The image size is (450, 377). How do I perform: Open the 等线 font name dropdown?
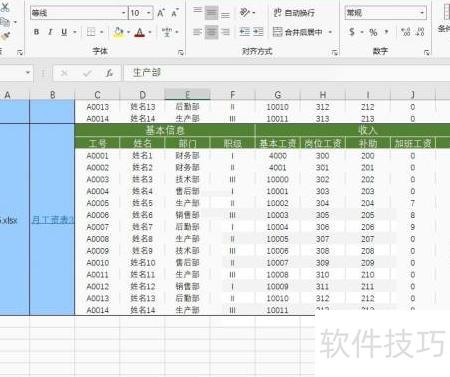pyautogui.click(x=124, y=13)
